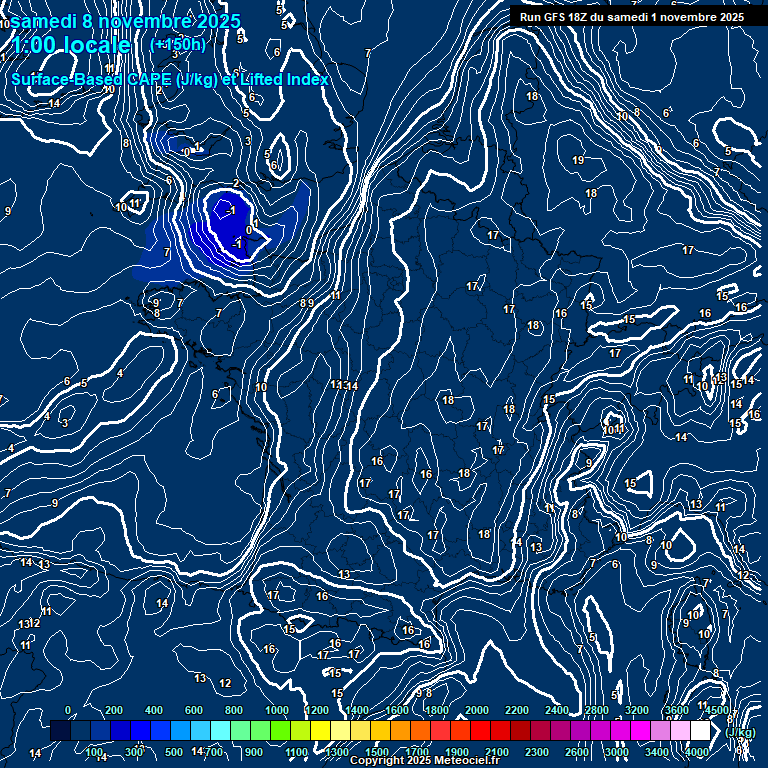Click 'Surface-Based CAPE (J/kg) et Lifted Index' title
The image size is (768, 768).
pos(169,79)
